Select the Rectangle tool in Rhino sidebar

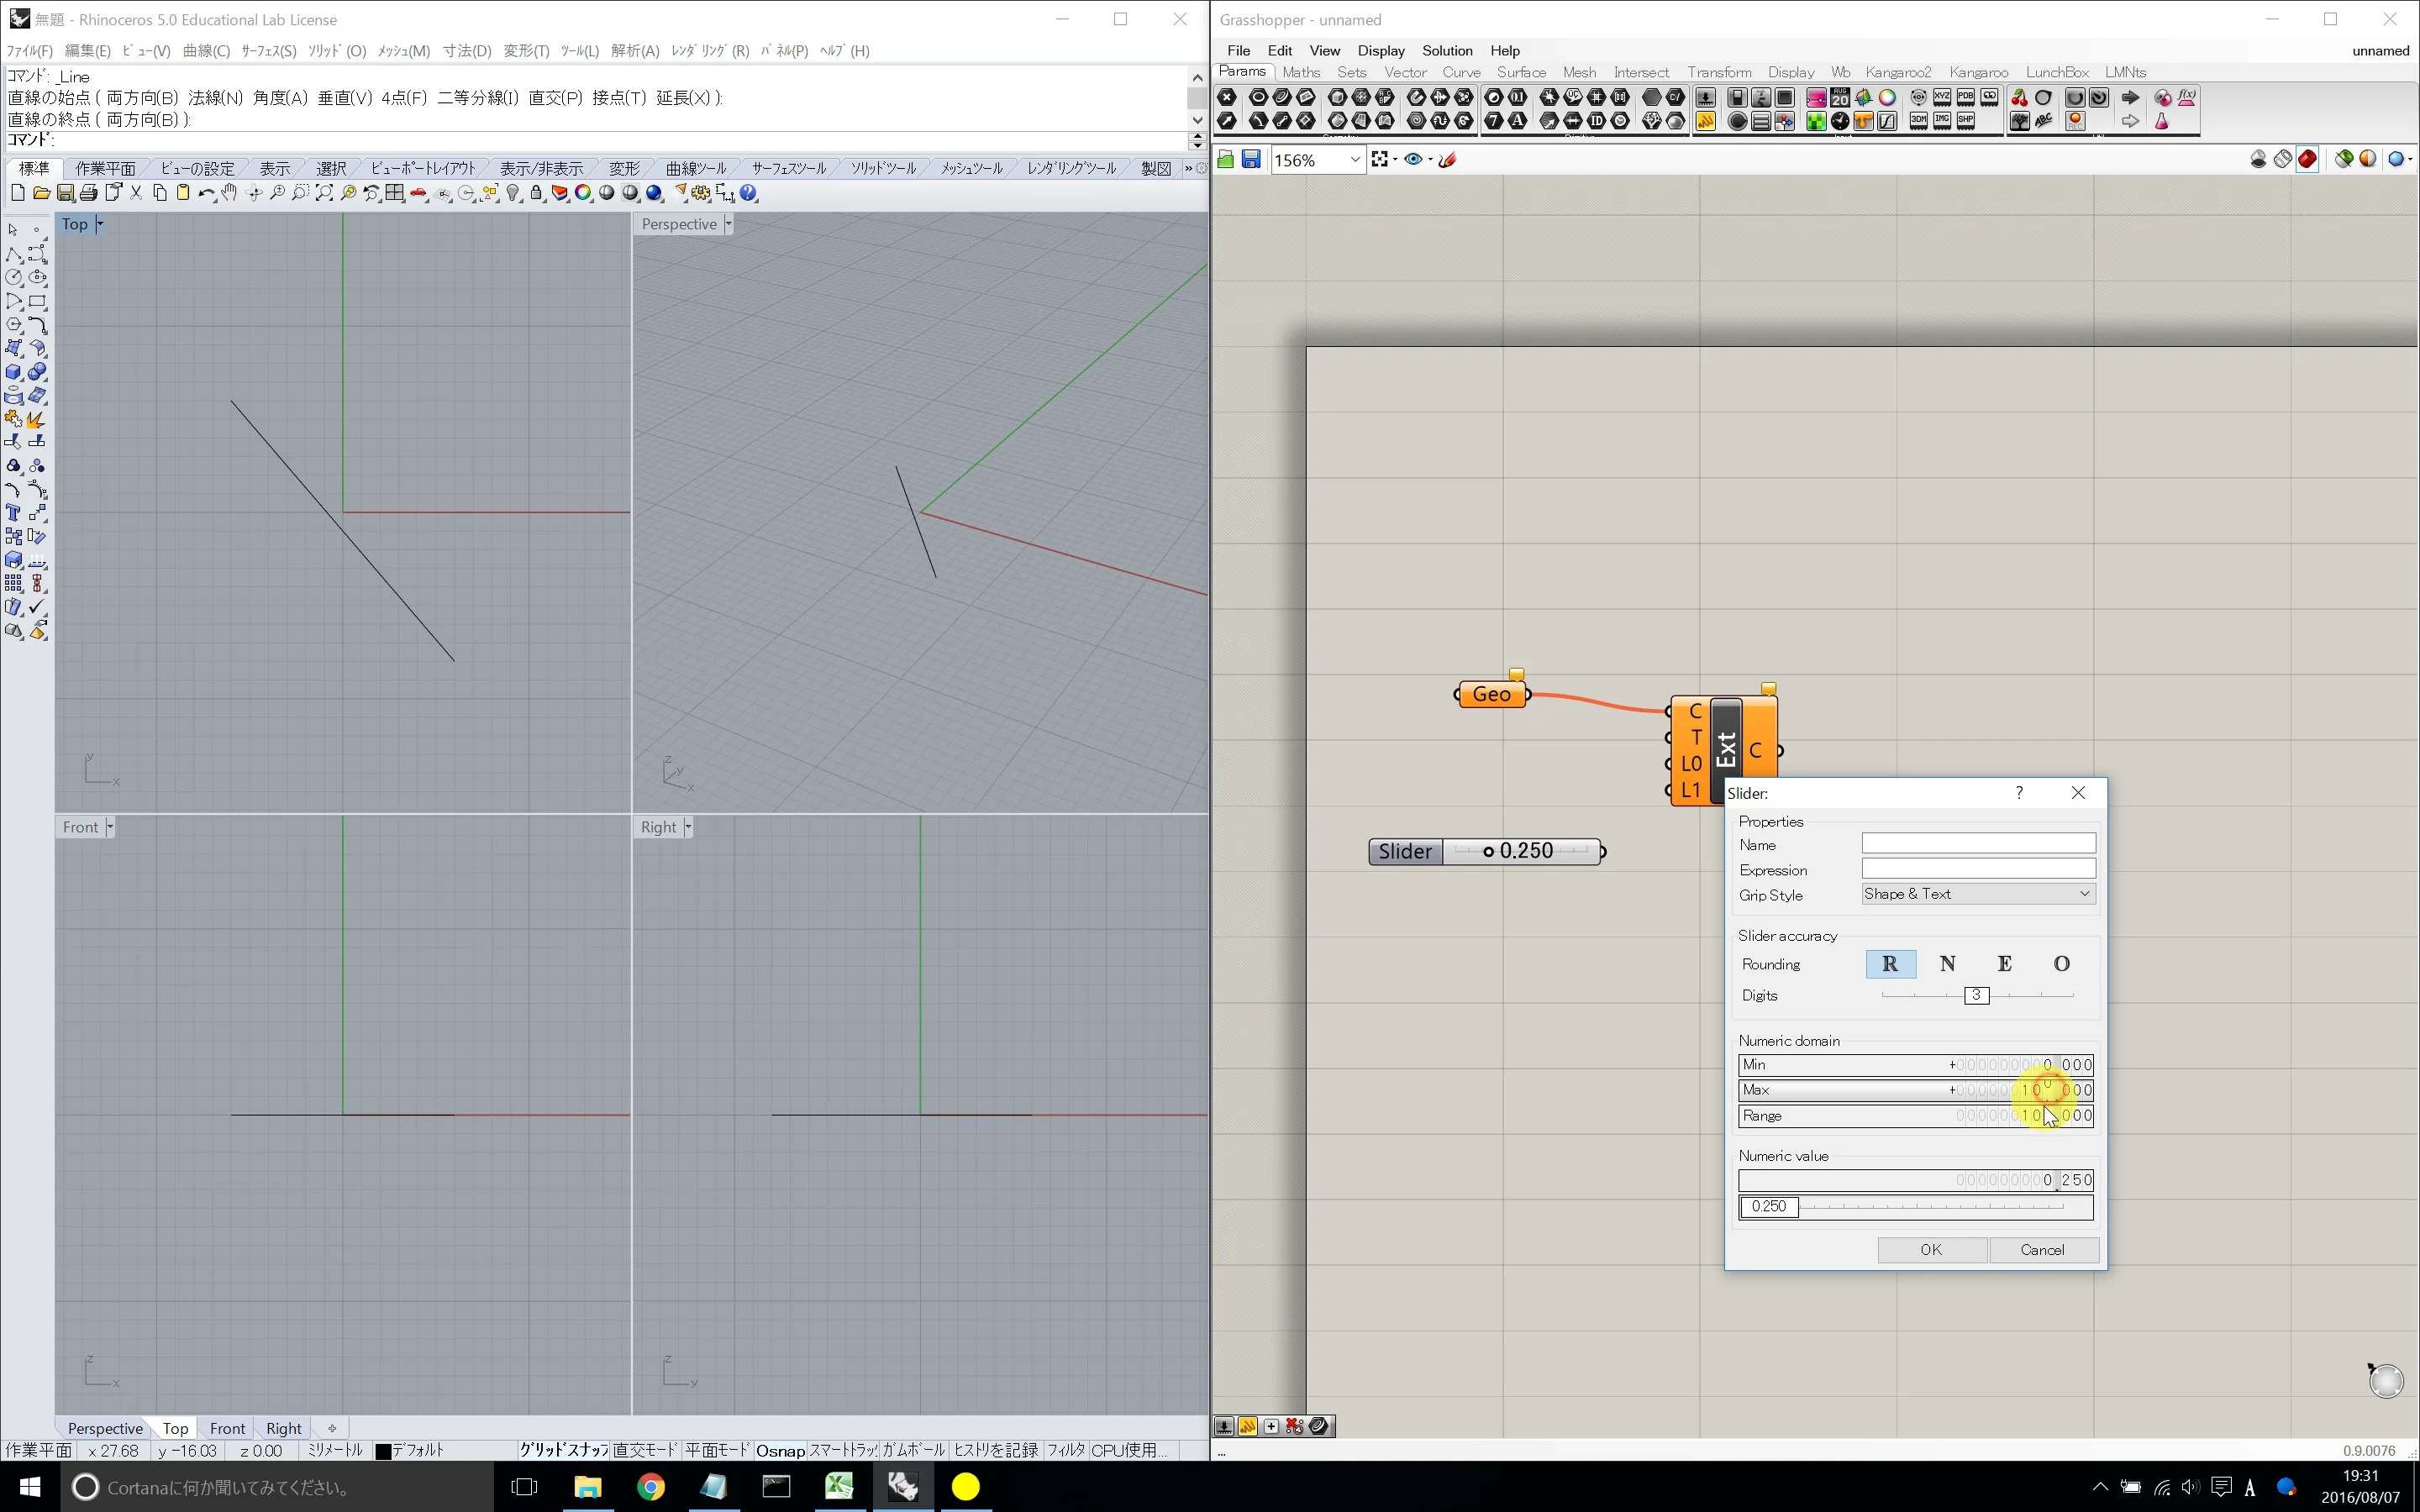point(38,302)
